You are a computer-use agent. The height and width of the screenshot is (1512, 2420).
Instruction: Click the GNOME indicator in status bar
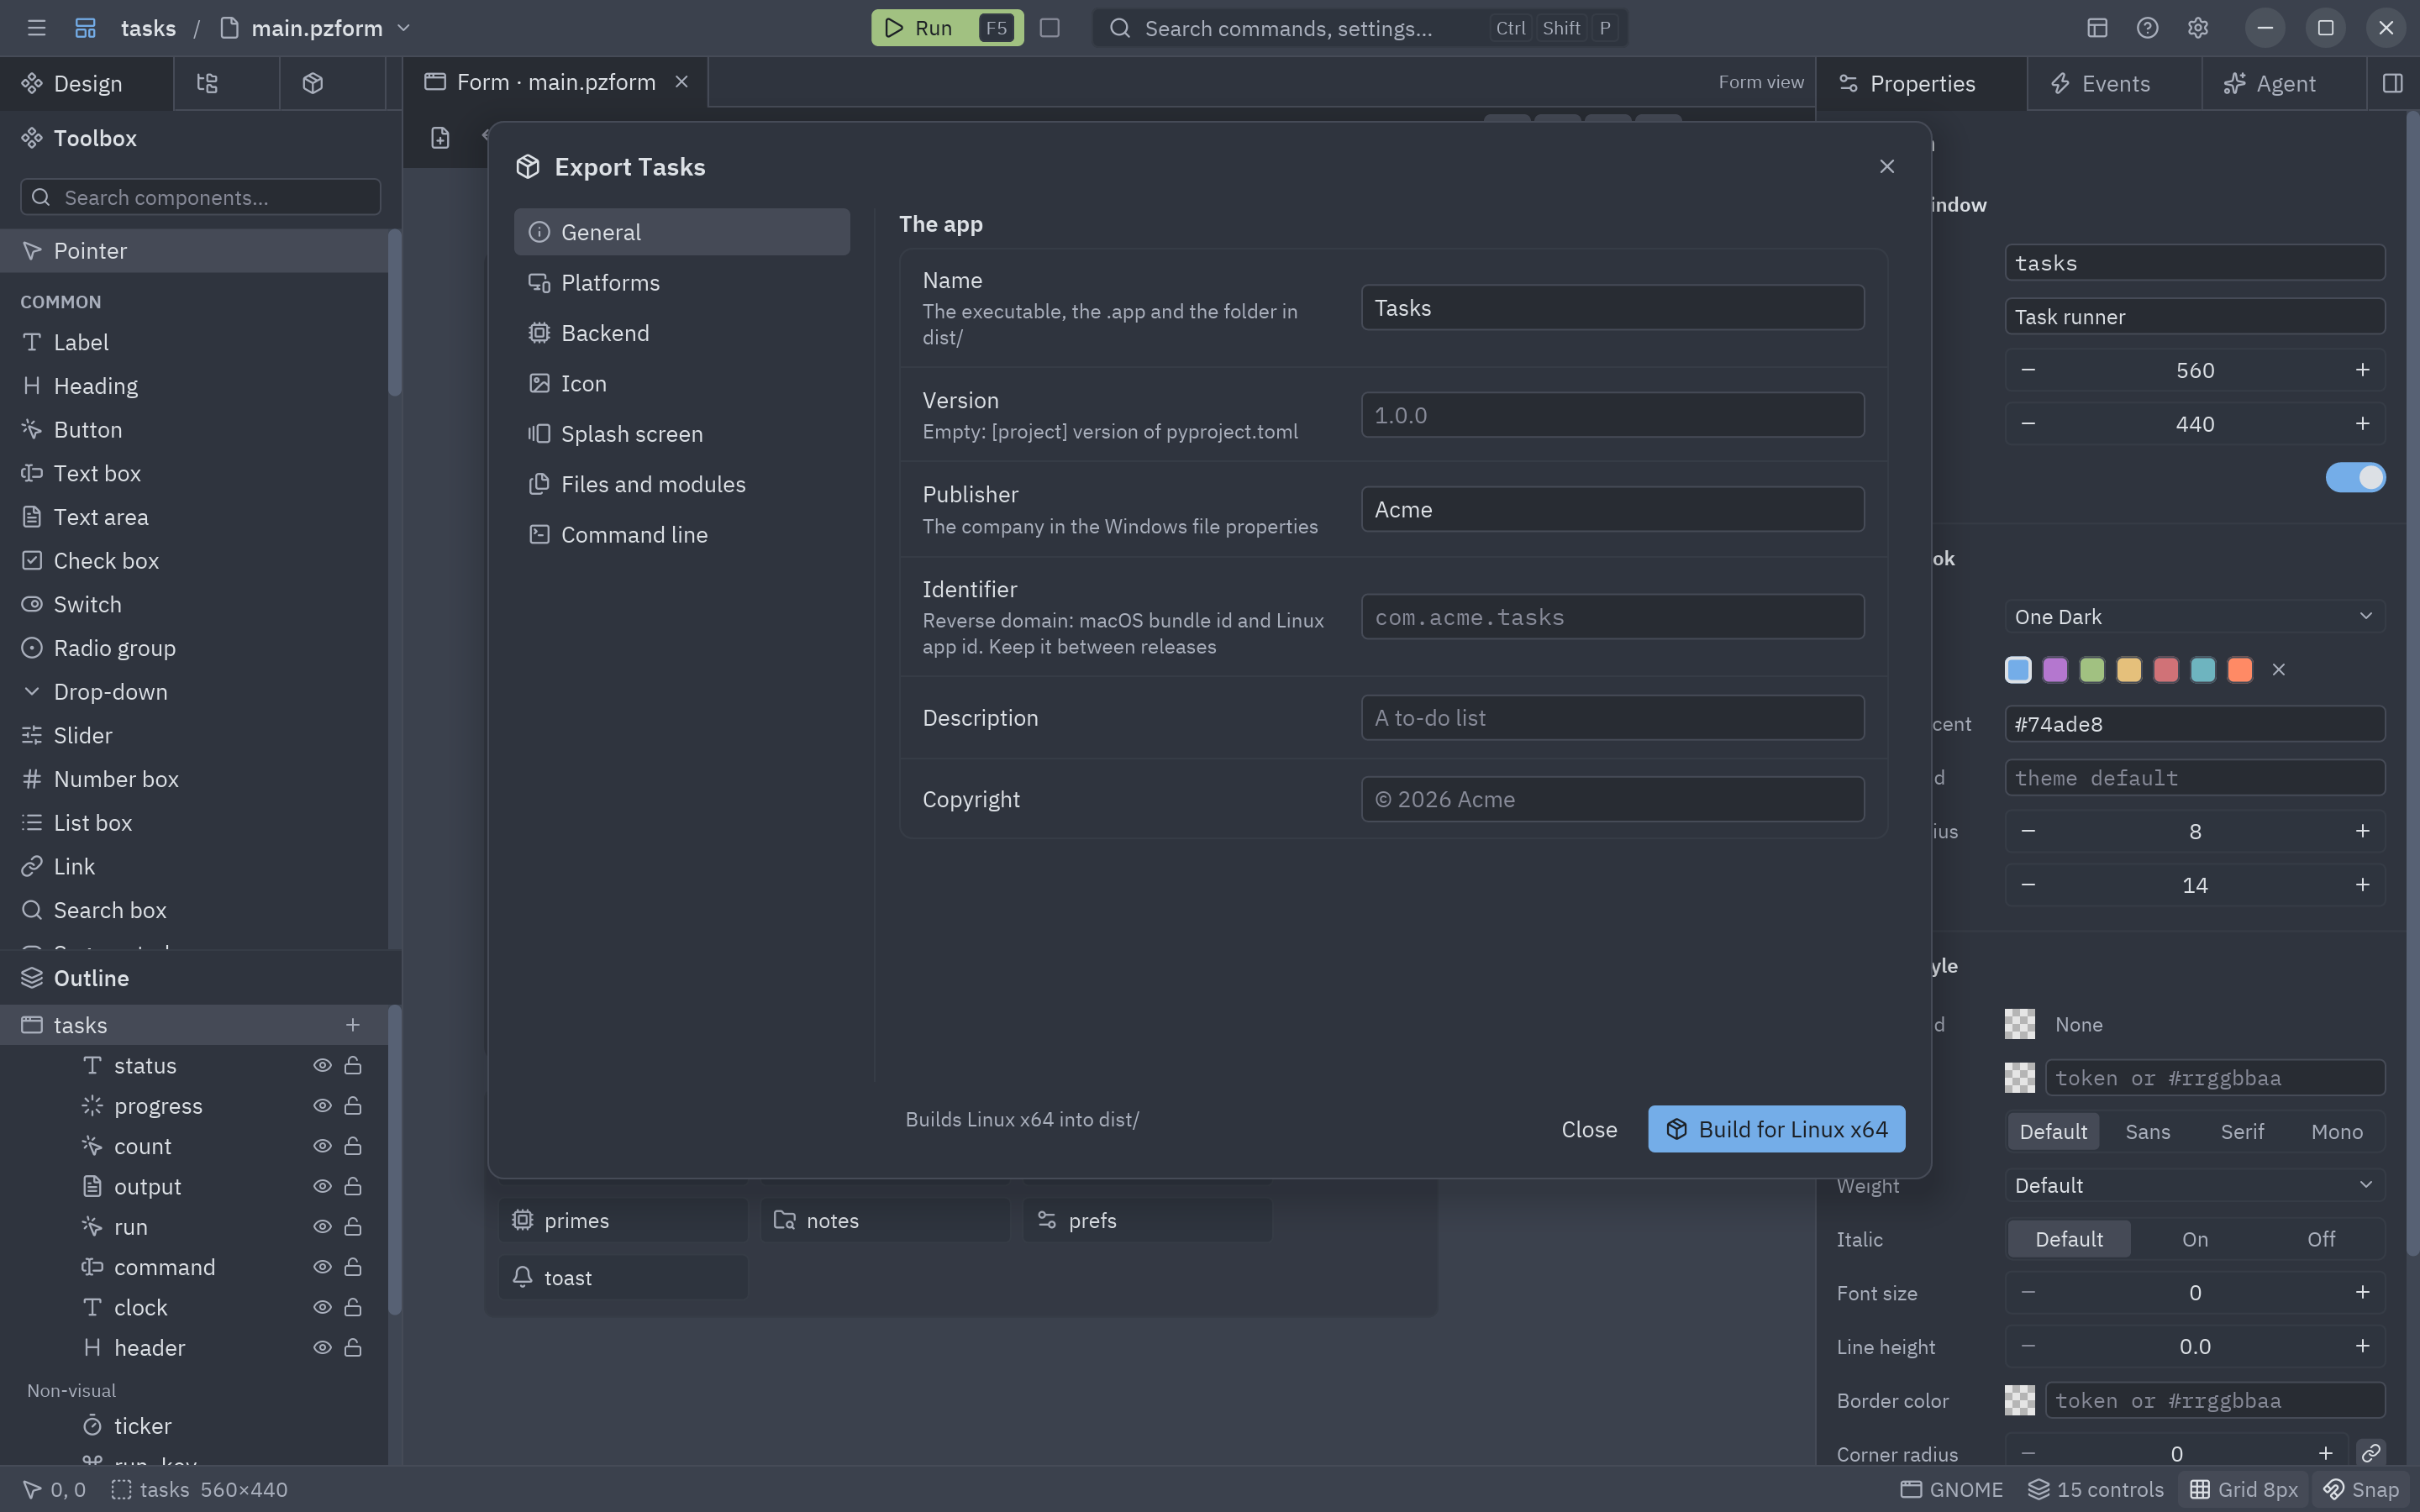tap(1951, 1489)
